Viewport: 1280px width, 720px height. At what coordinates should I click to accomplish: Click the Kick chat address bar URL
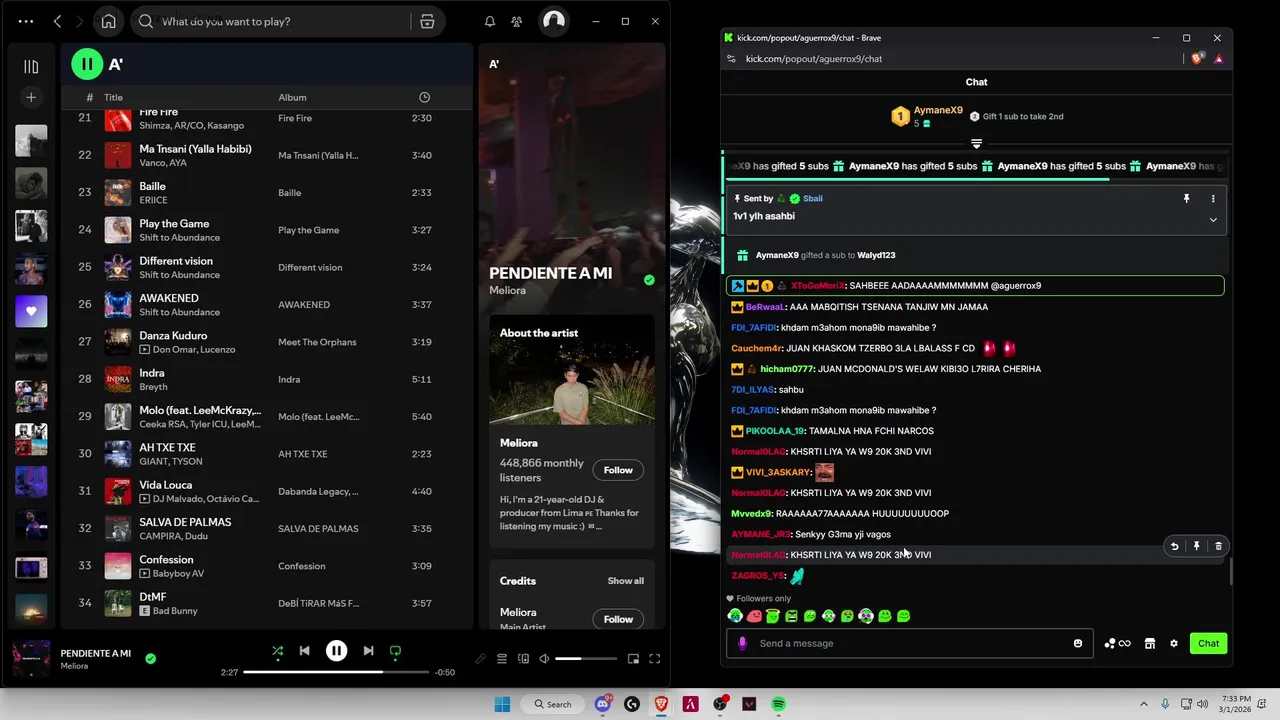pyautogui.click(x=814, y=59)
